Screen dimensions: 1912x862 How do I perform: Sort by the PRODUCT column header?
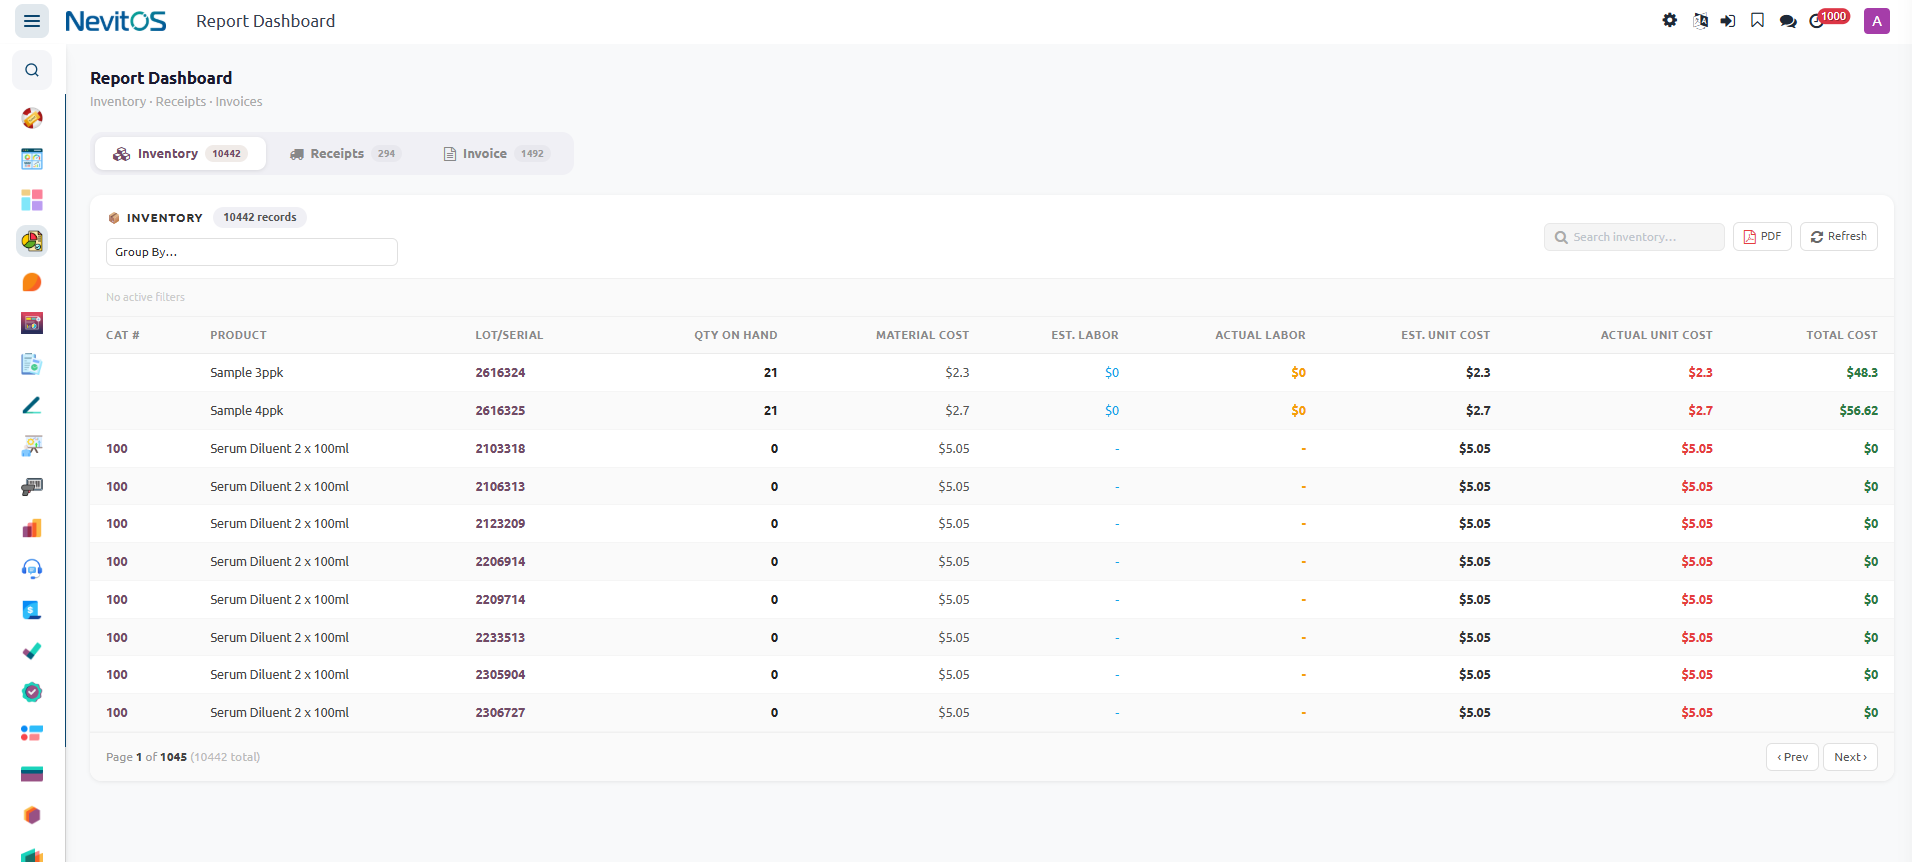pos(238,335)
